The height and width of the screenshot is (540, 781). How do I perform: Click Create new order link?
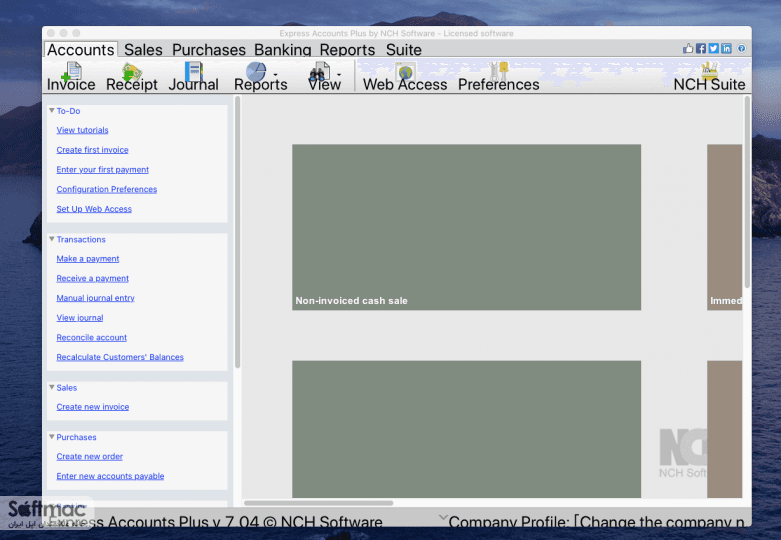[x=90, y=456]
